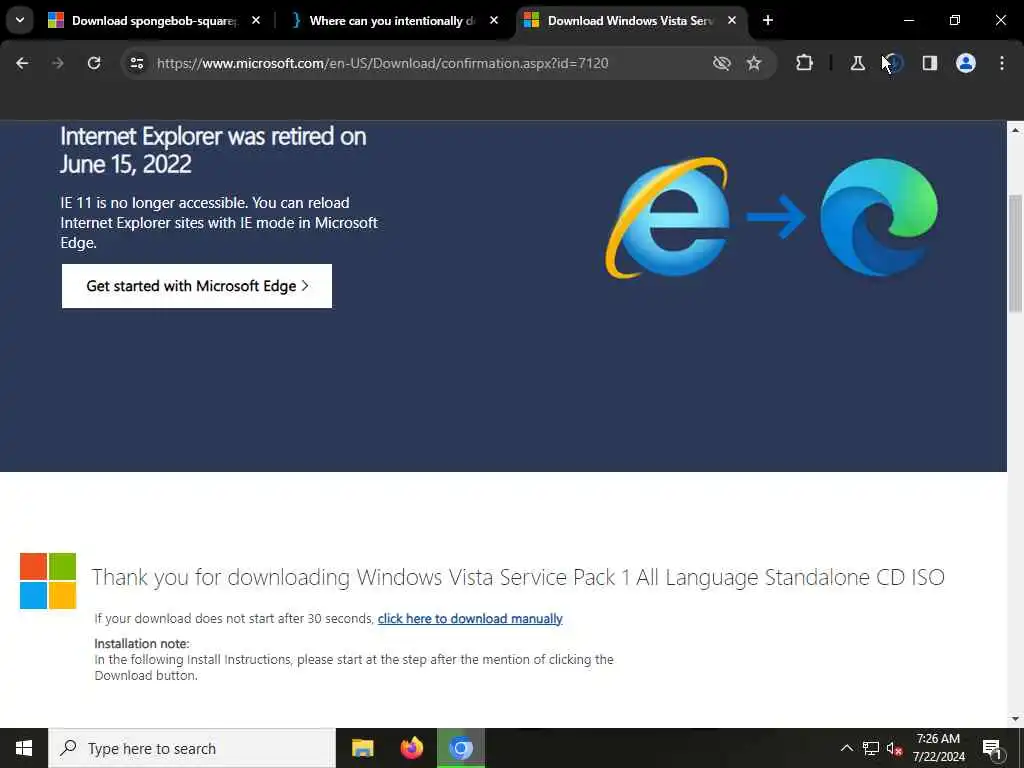1024x768 pixels.
Task: Bookmark this page with the star icon
Action: pos(754,63)
